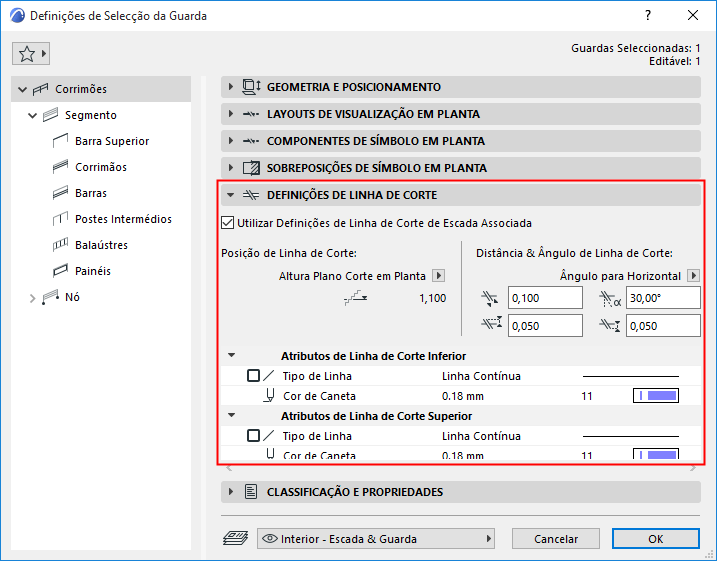The width and height of the screenshot is (717, 561).
Task: Pick Superior Cor de Caneta pen swatch
Action: (x=656, y=454)
